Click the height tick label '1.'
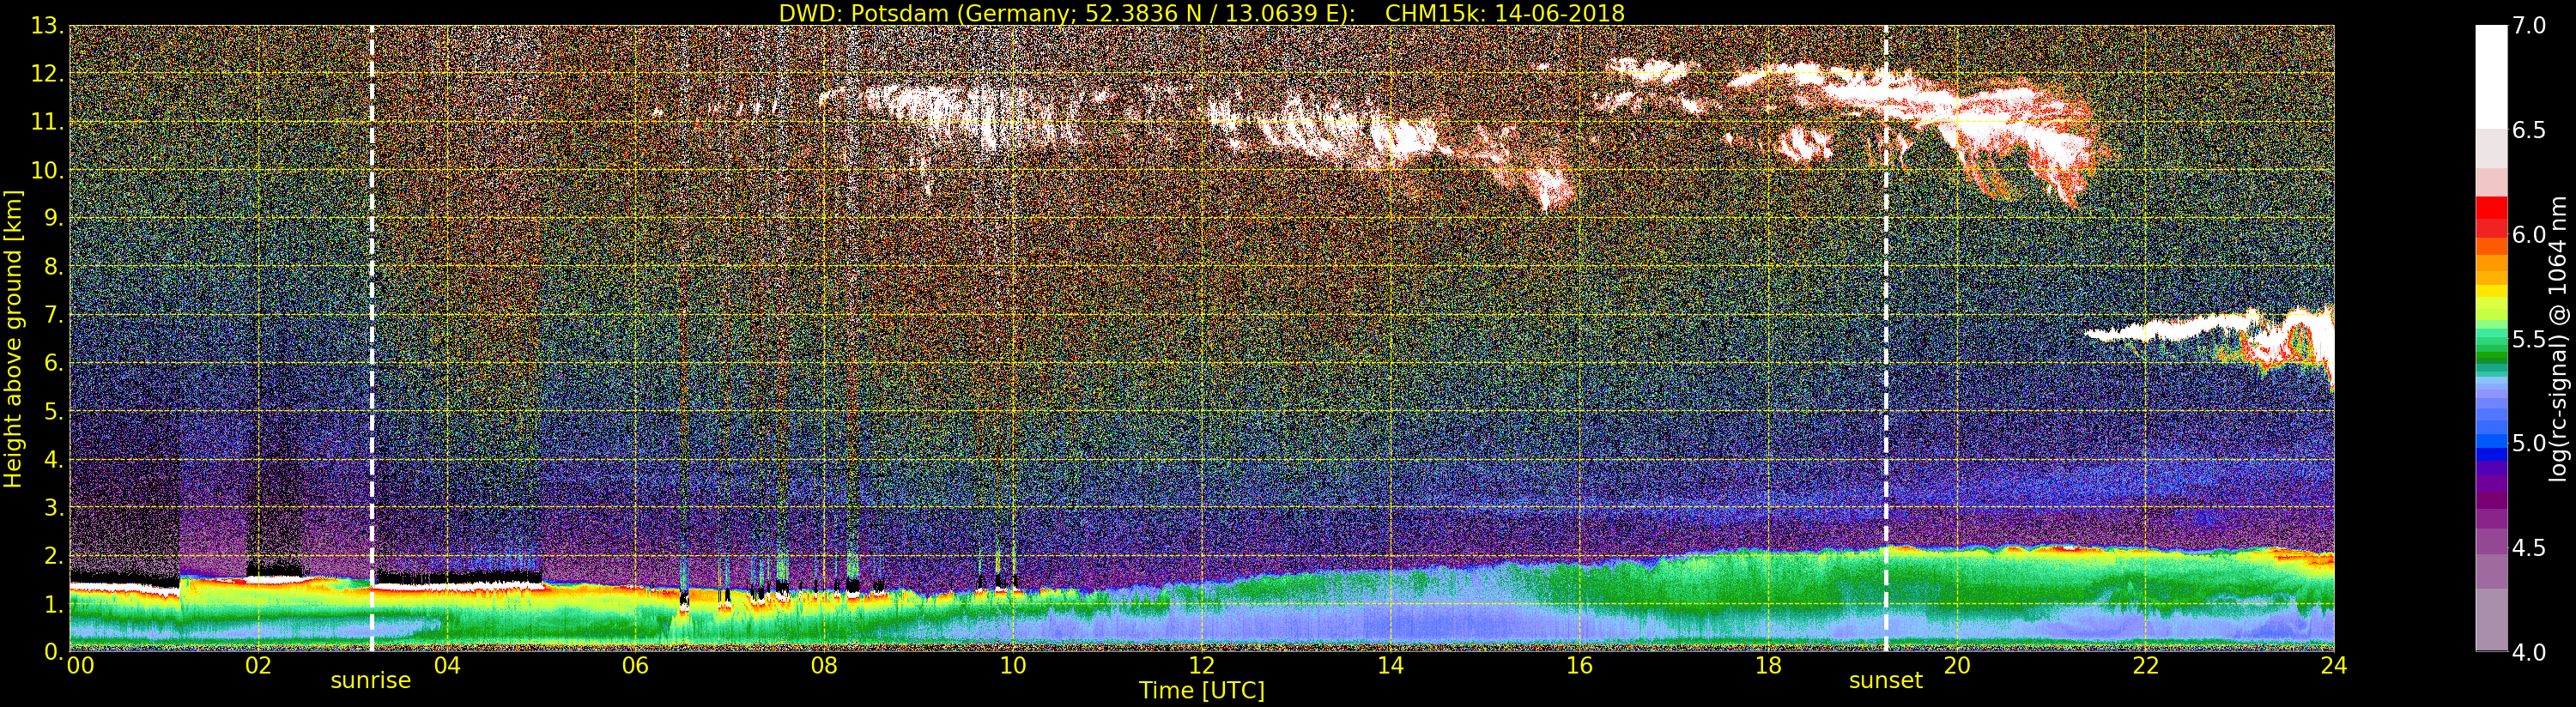Image resolution: width=2576 pixels, height=707 pixels. [x=52, y=604]
